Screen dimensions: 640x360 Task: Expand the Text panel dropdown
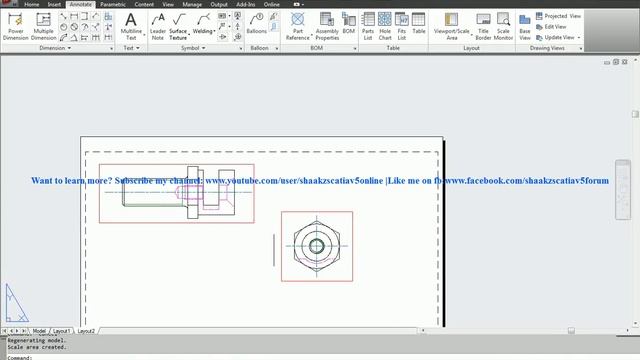tap(131, 48)
